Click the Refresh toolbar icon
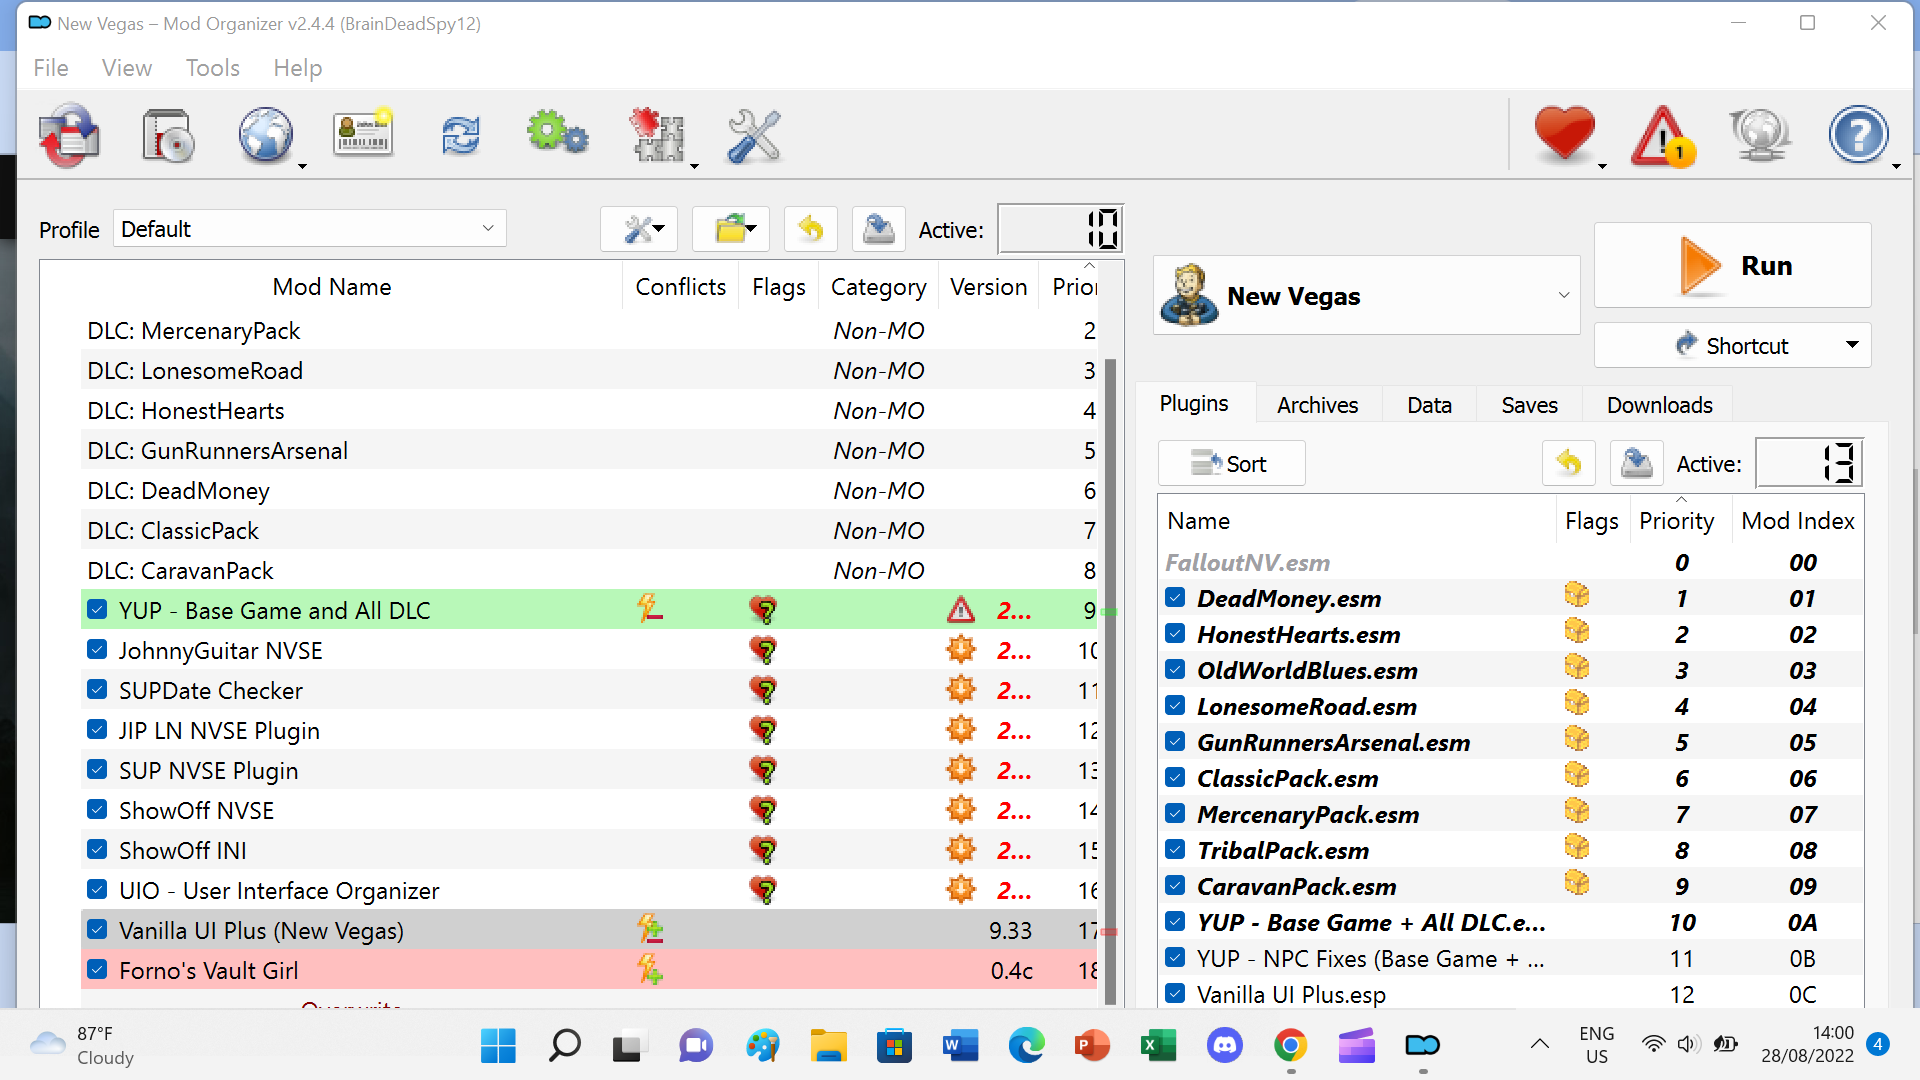The image size is (1920, 1080). [461, 135]
